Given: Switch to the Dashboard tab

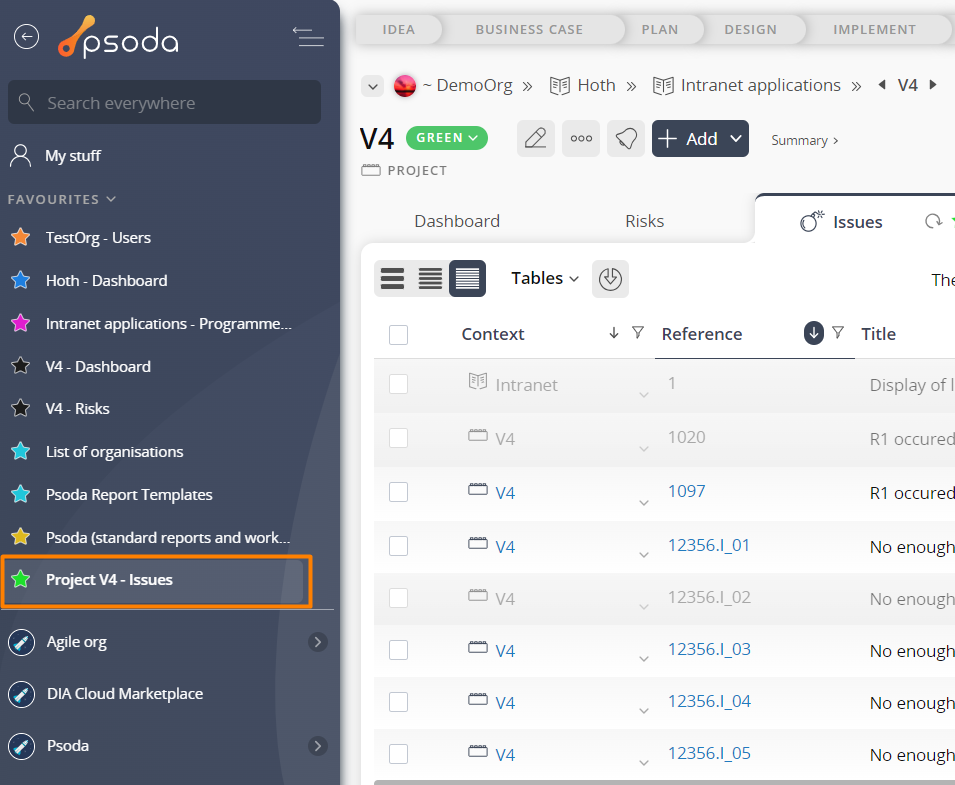Looking at the screenshot, I should (457, 221).
